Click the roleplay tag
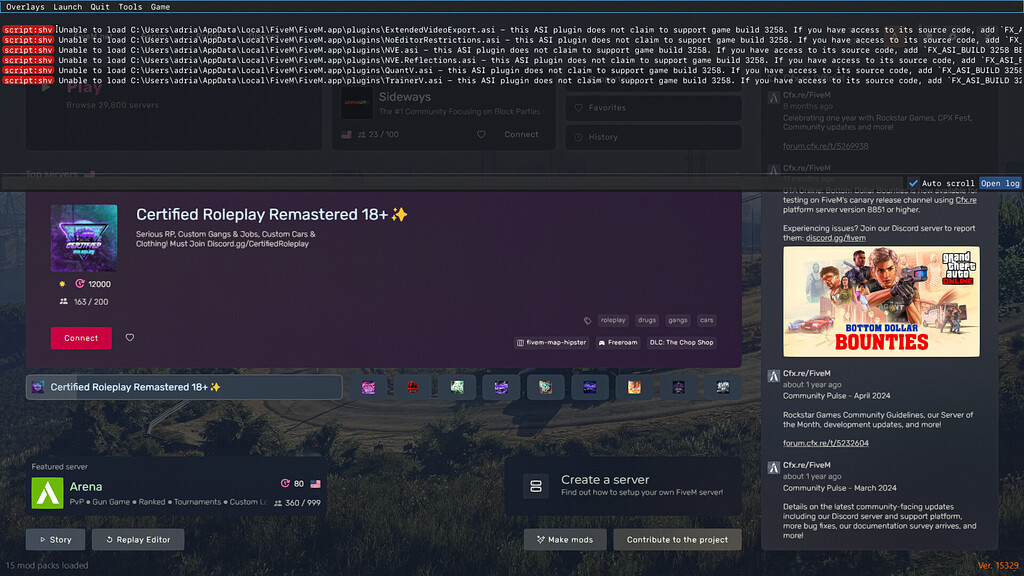1024x576 pixels. coord(613,320)
